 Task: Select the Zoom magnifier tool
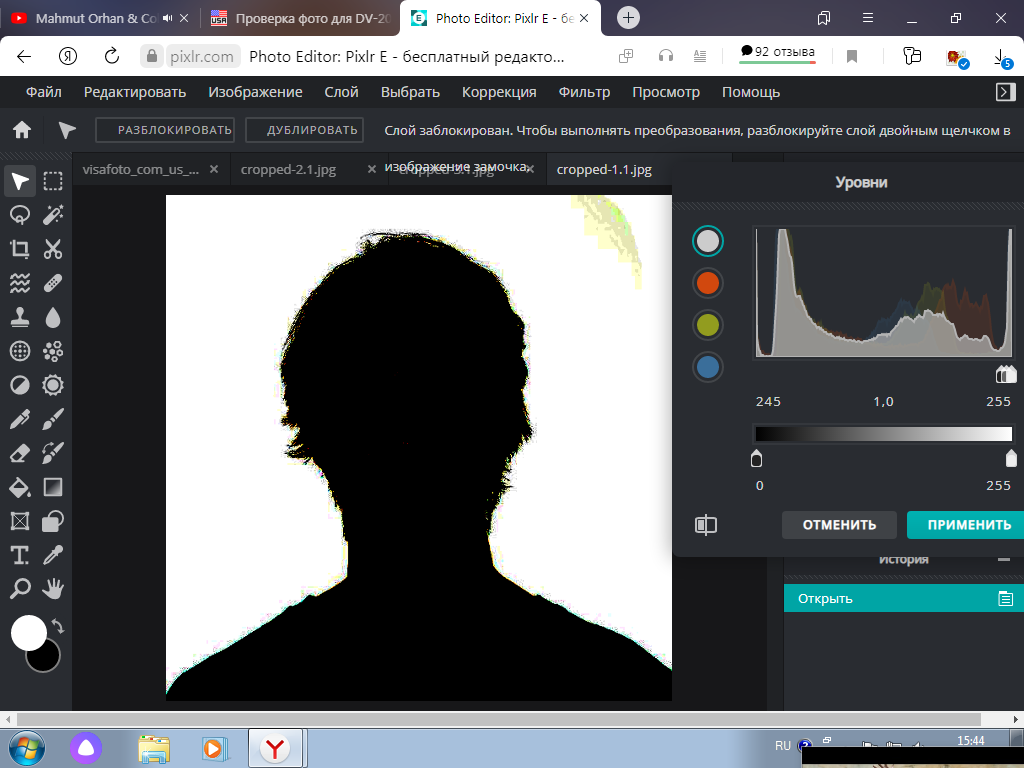(20, 589)
